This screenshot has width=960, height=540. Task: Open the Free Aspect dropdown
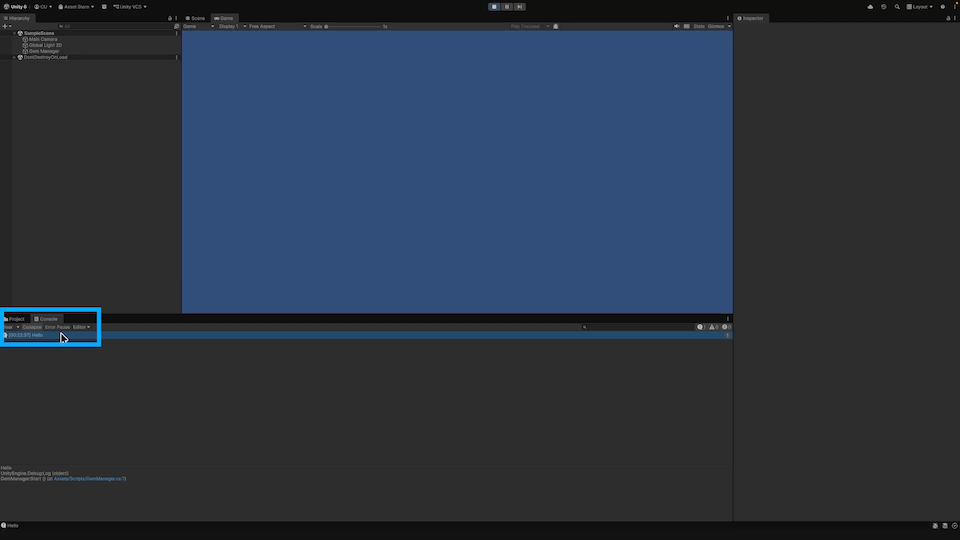(x=277, y=26)
